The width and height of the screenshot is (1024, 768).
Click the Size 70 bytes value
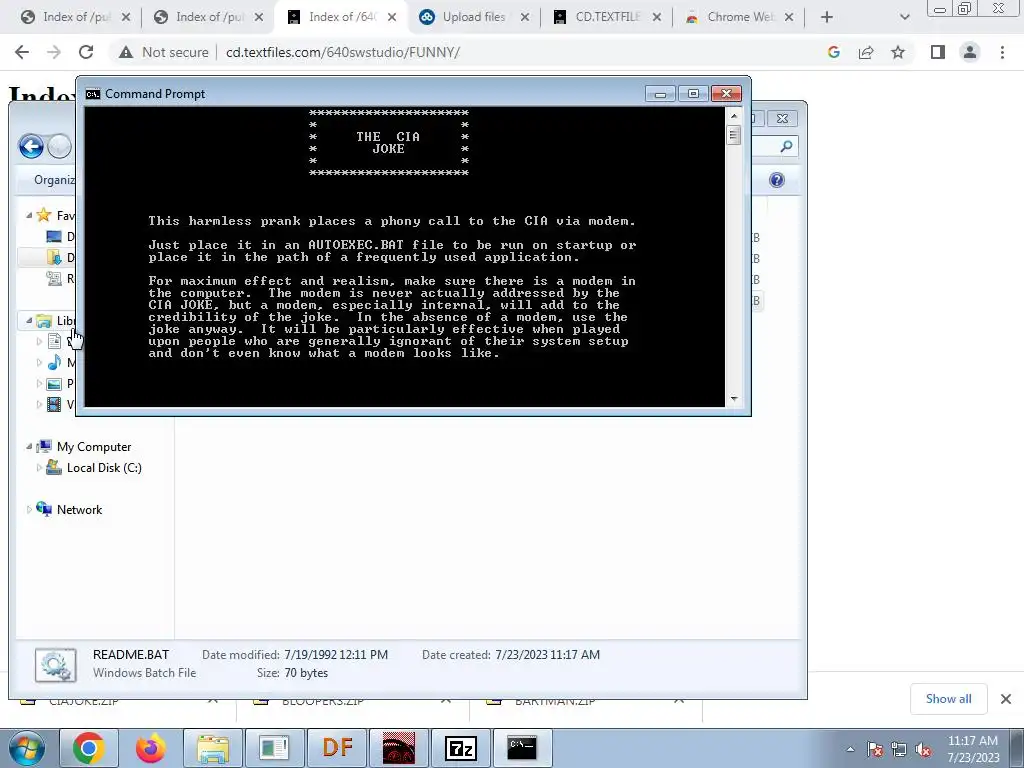pyautogui.click(x=306, y=673)
